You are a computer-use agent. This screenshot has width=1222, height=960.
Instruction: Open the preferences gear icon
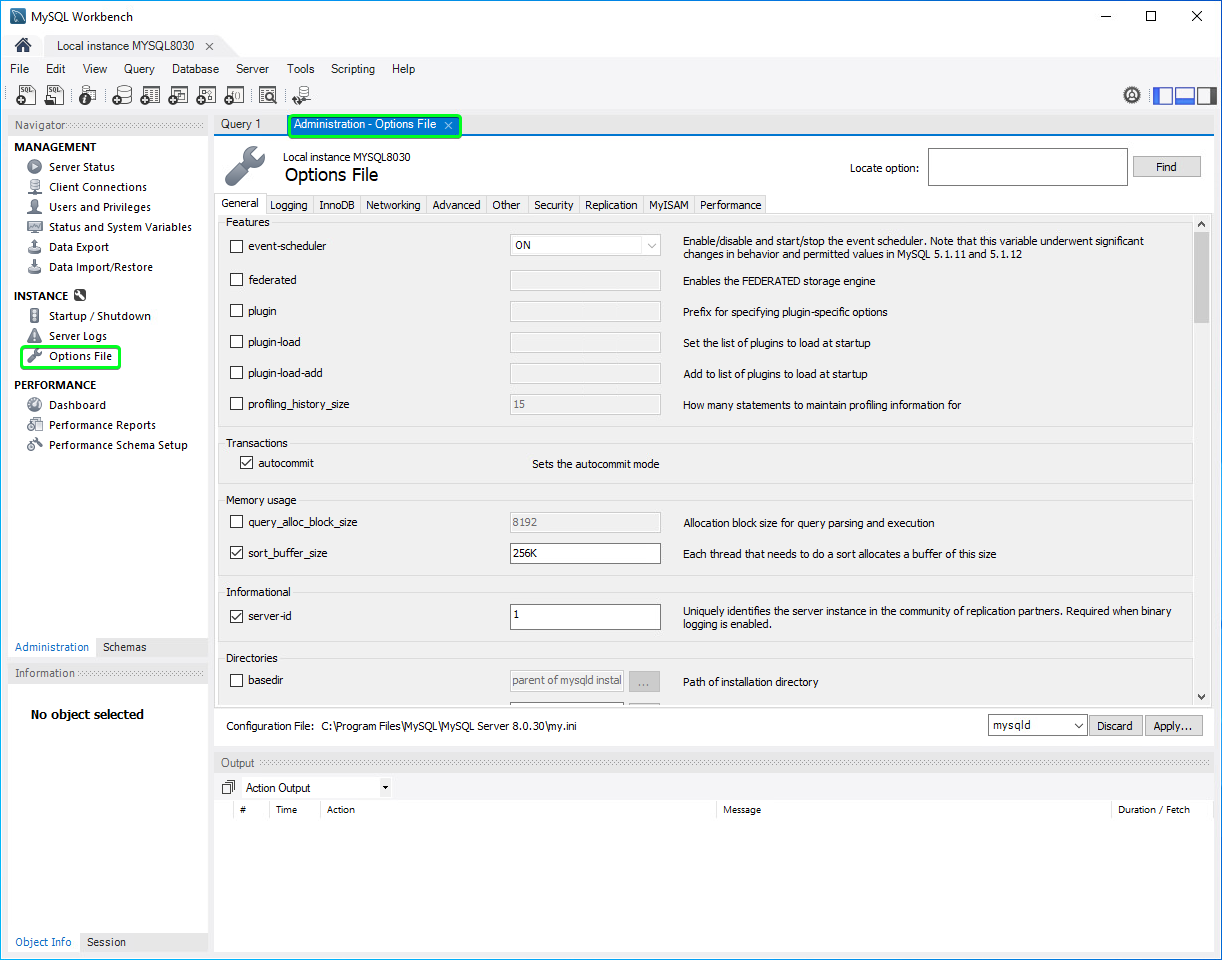[1132, 95]
